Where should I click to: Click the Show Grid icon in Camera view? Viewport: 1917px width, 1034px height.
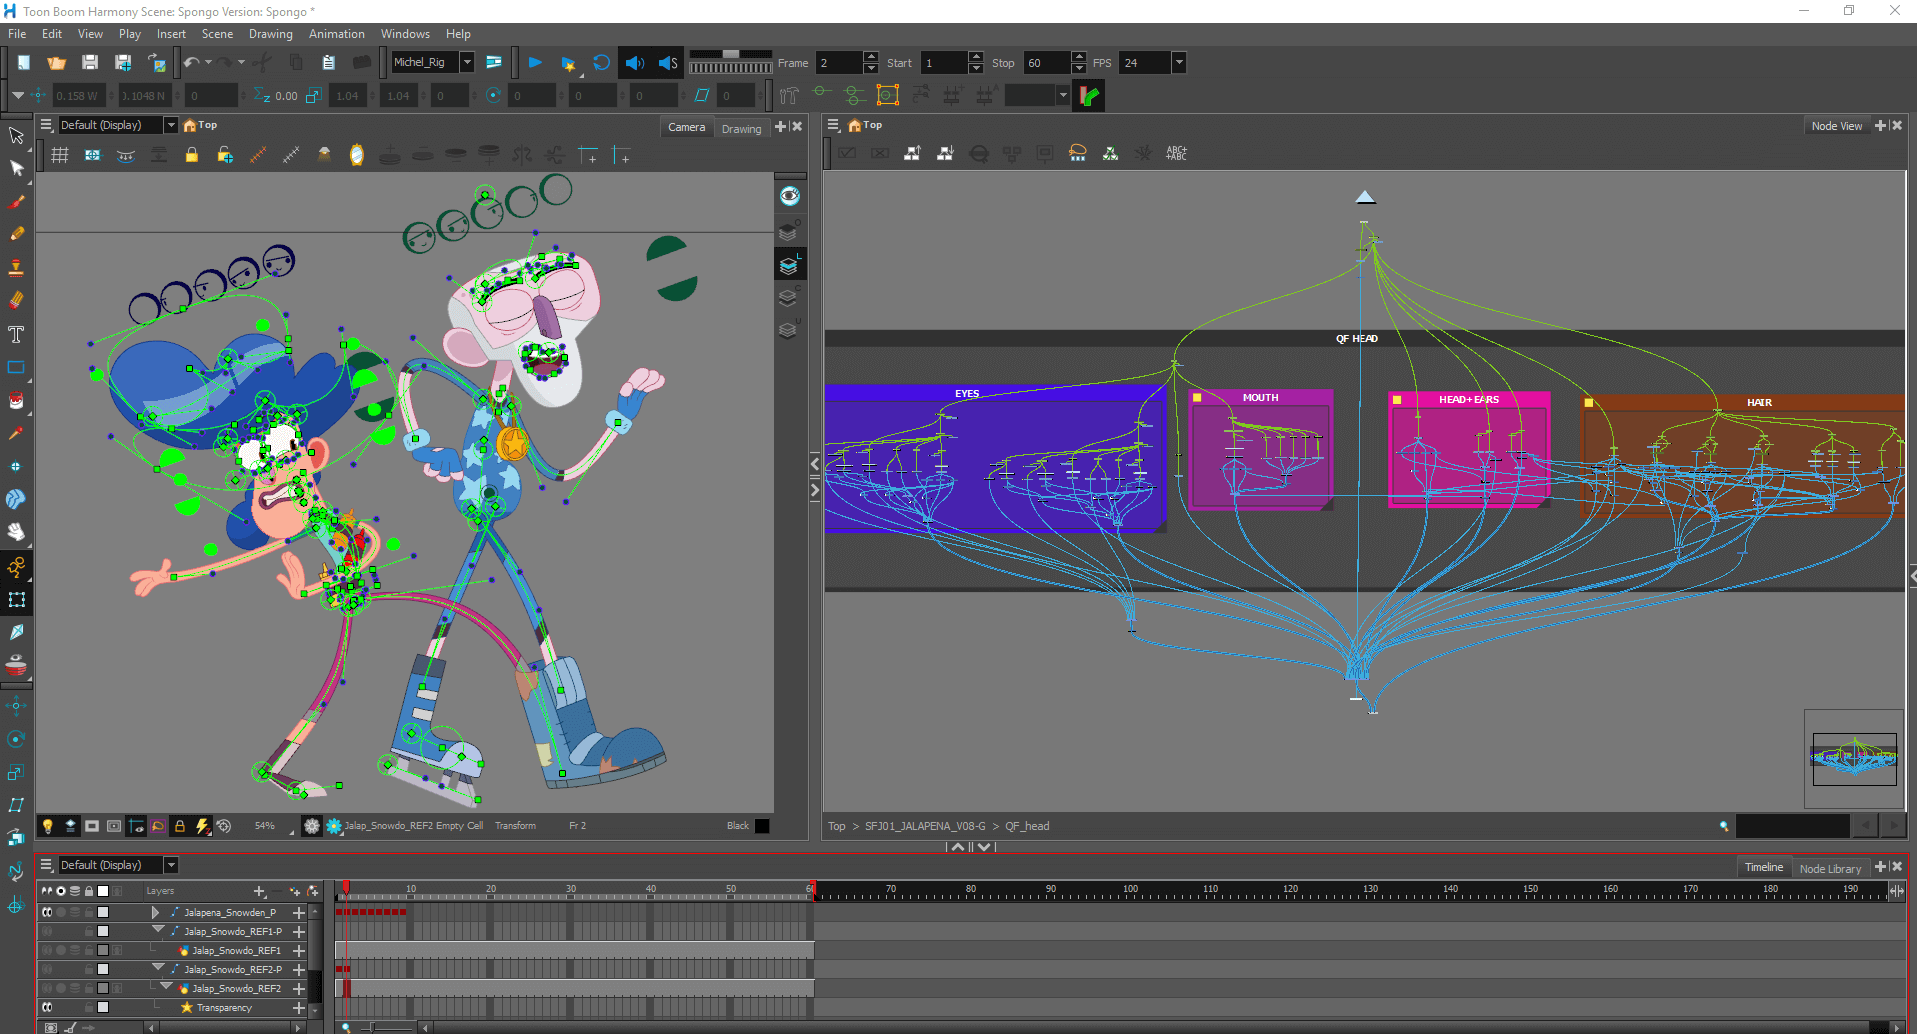pyautogui.click(x=60, y=155)
